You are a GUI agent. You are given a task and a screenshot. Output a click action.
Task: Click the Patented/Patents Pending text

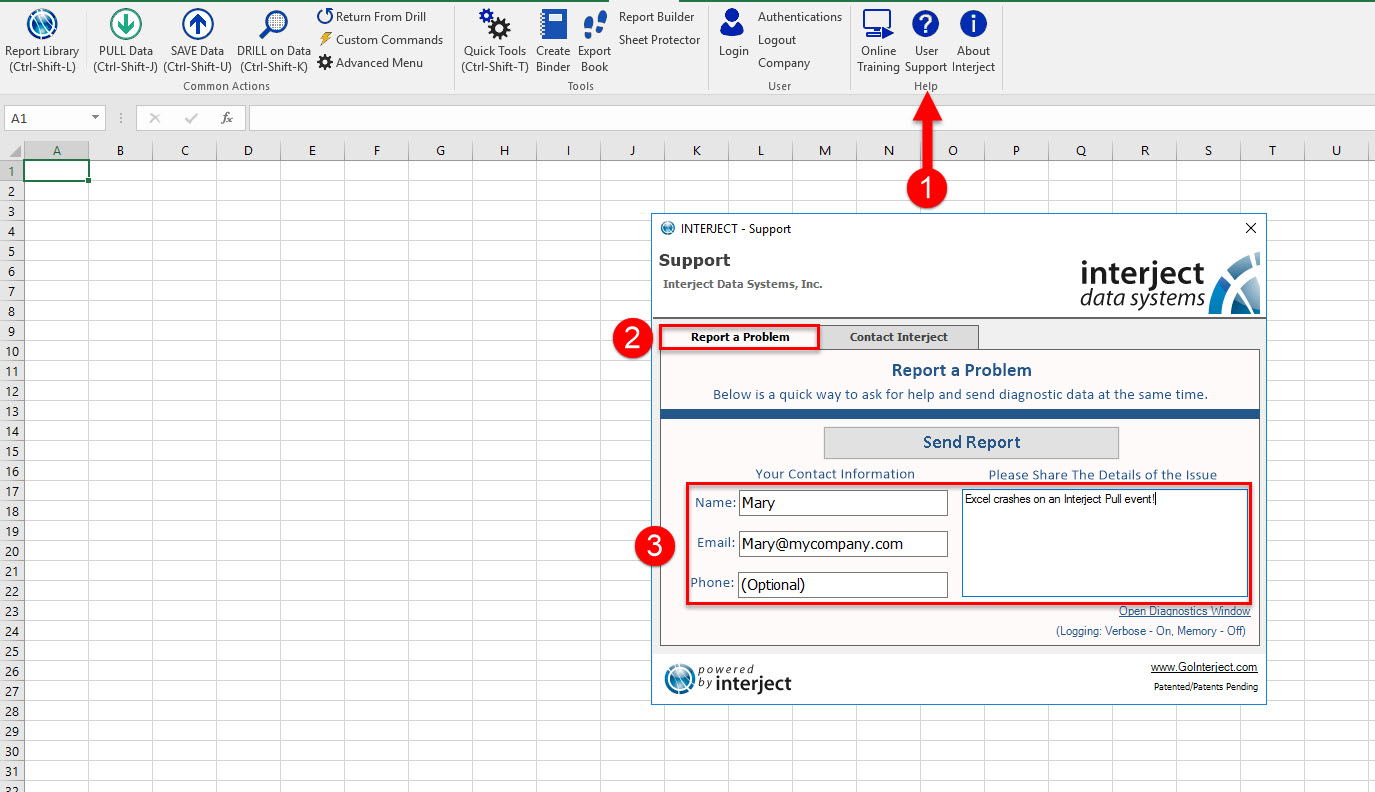[1205, 687]
